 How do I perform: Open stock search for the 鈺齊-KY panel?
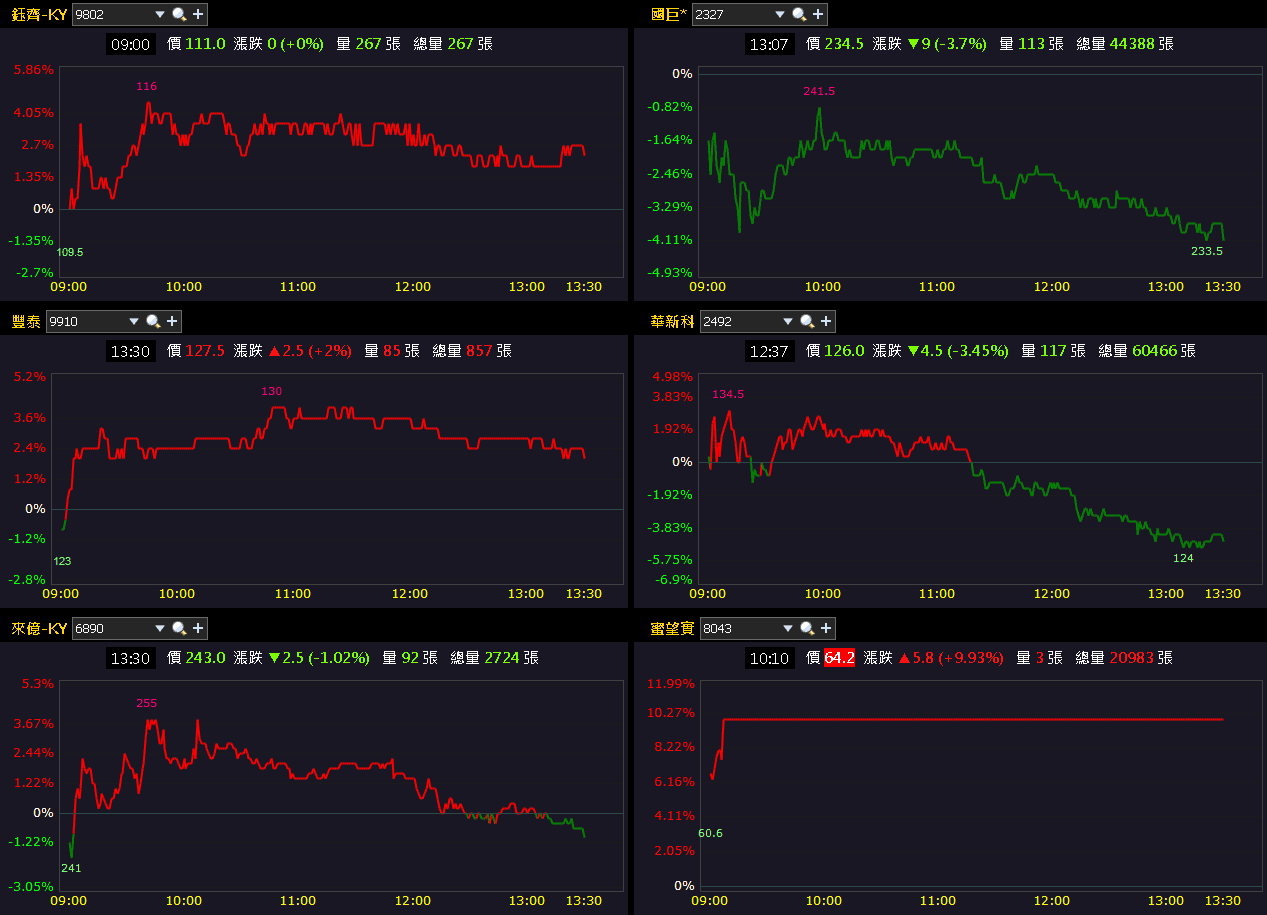tap(179, 14)
